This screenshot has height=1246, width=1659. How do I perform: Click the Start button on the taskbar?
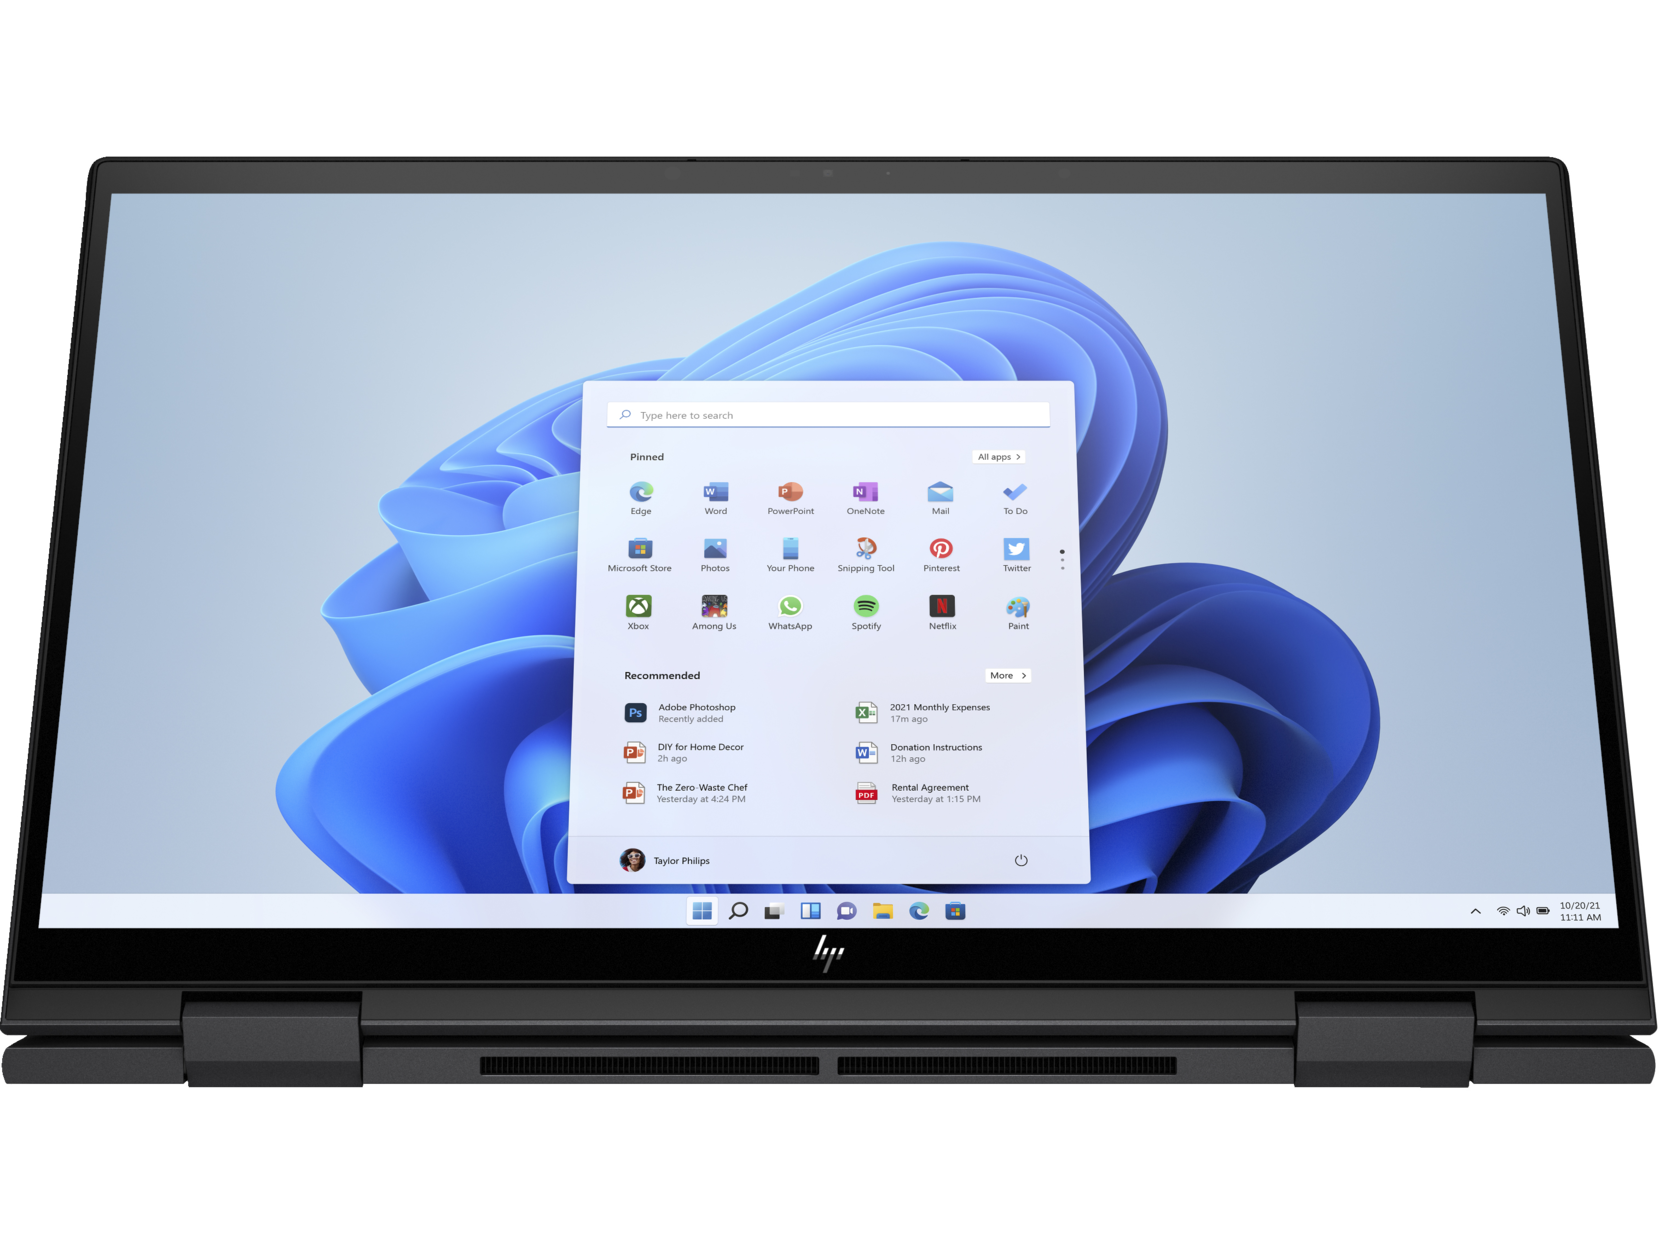point(703,911)
